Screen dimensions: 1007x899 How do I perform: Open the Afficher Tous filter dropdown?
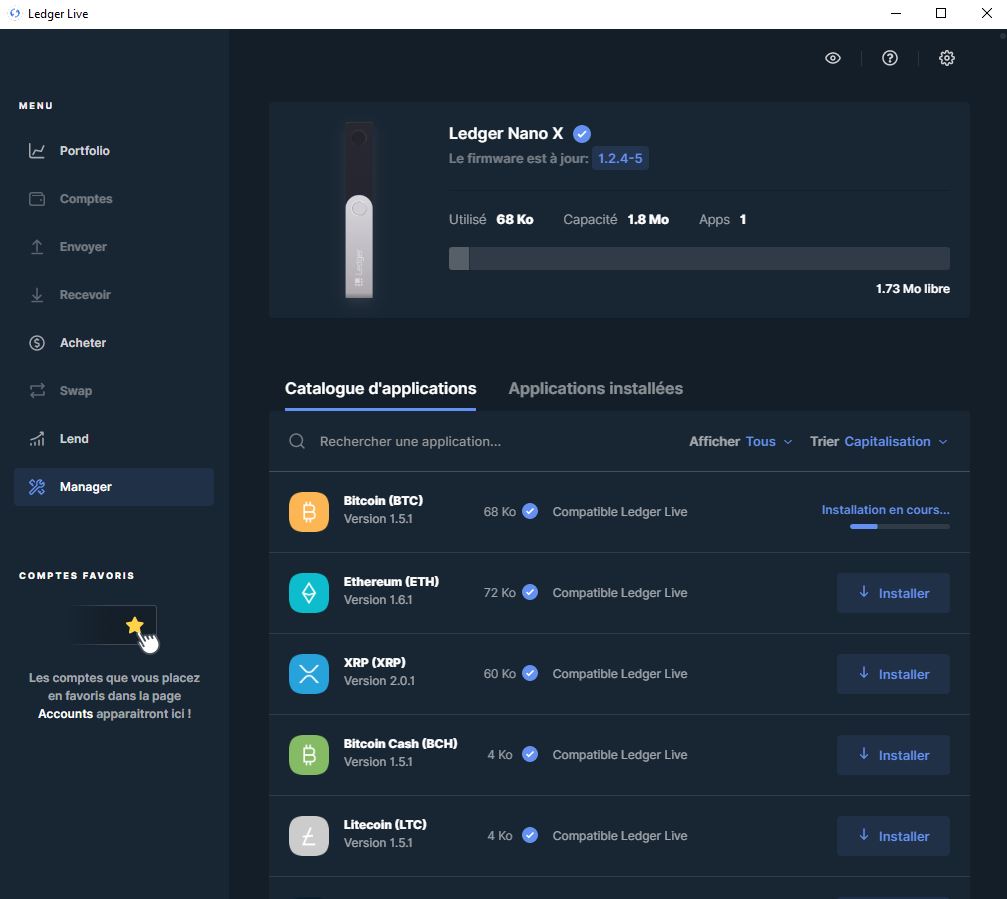pyautogui.click(x=740, y=442)
